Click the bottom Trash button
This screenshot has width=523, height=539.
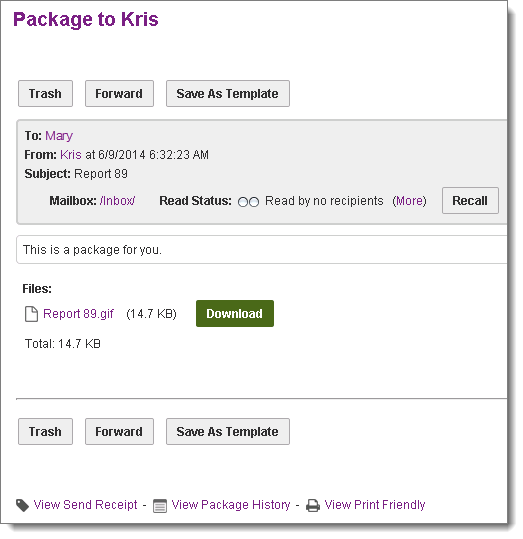point(45,431)
